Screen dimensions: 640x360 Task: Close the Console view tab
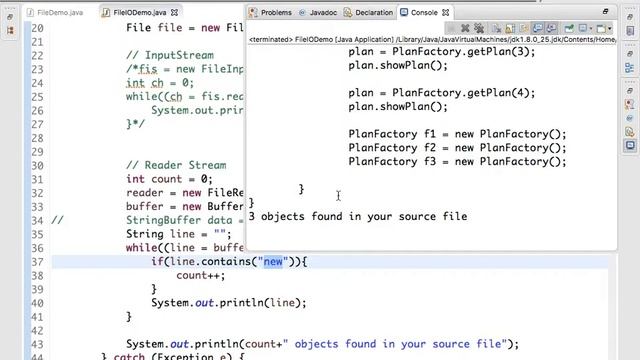point(446,13)
